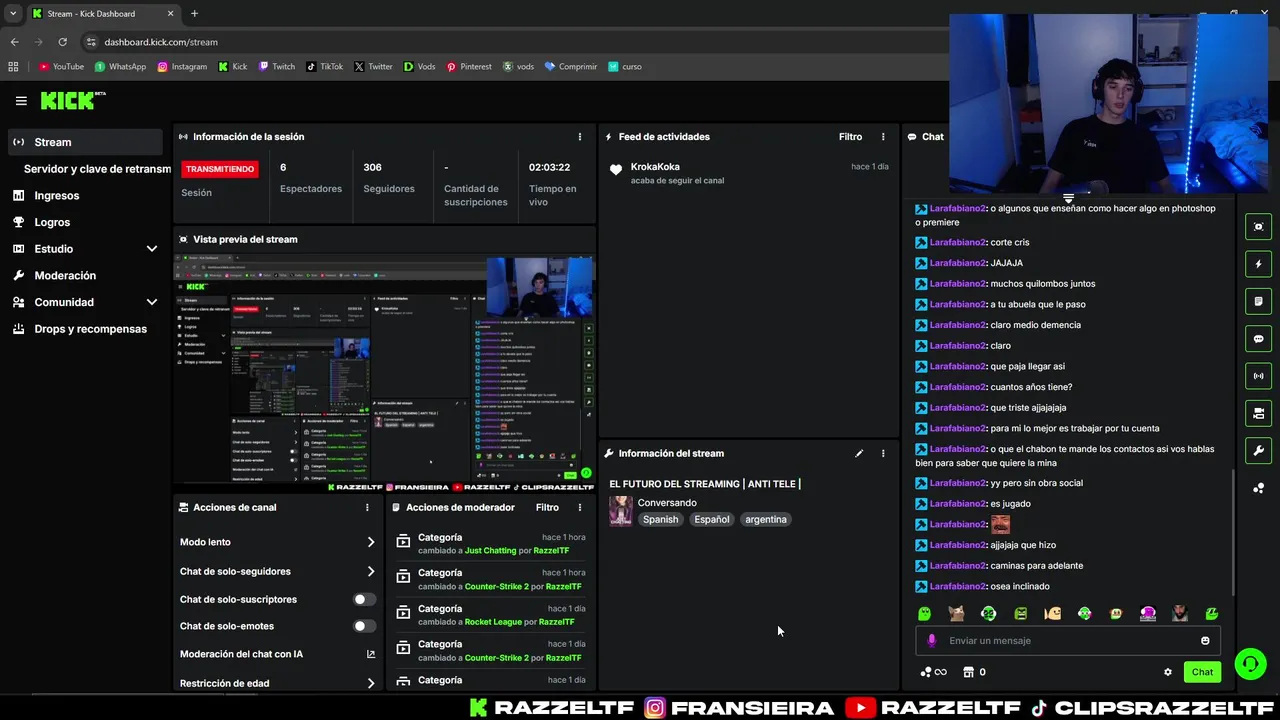The width and height of the screenshot is (1280, 720).
Task: Open browser tab list dropdown arrow
Action: [13, 13]
